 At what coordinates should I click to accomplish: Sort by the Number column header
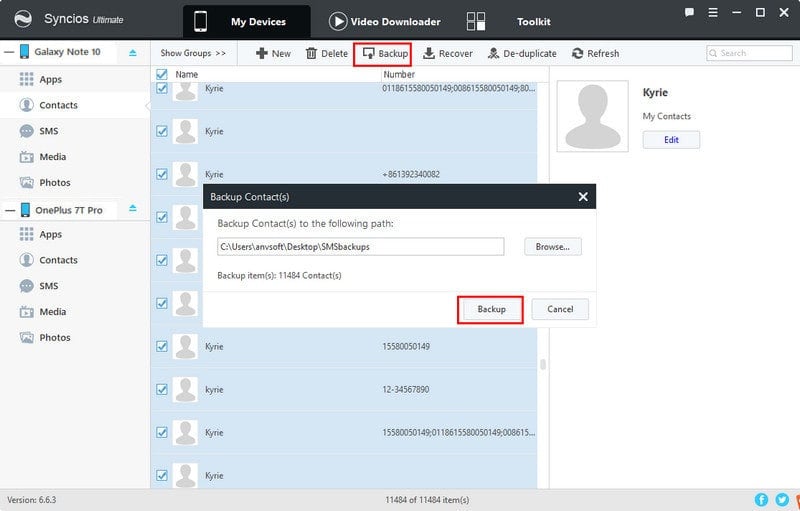(399, 74)
